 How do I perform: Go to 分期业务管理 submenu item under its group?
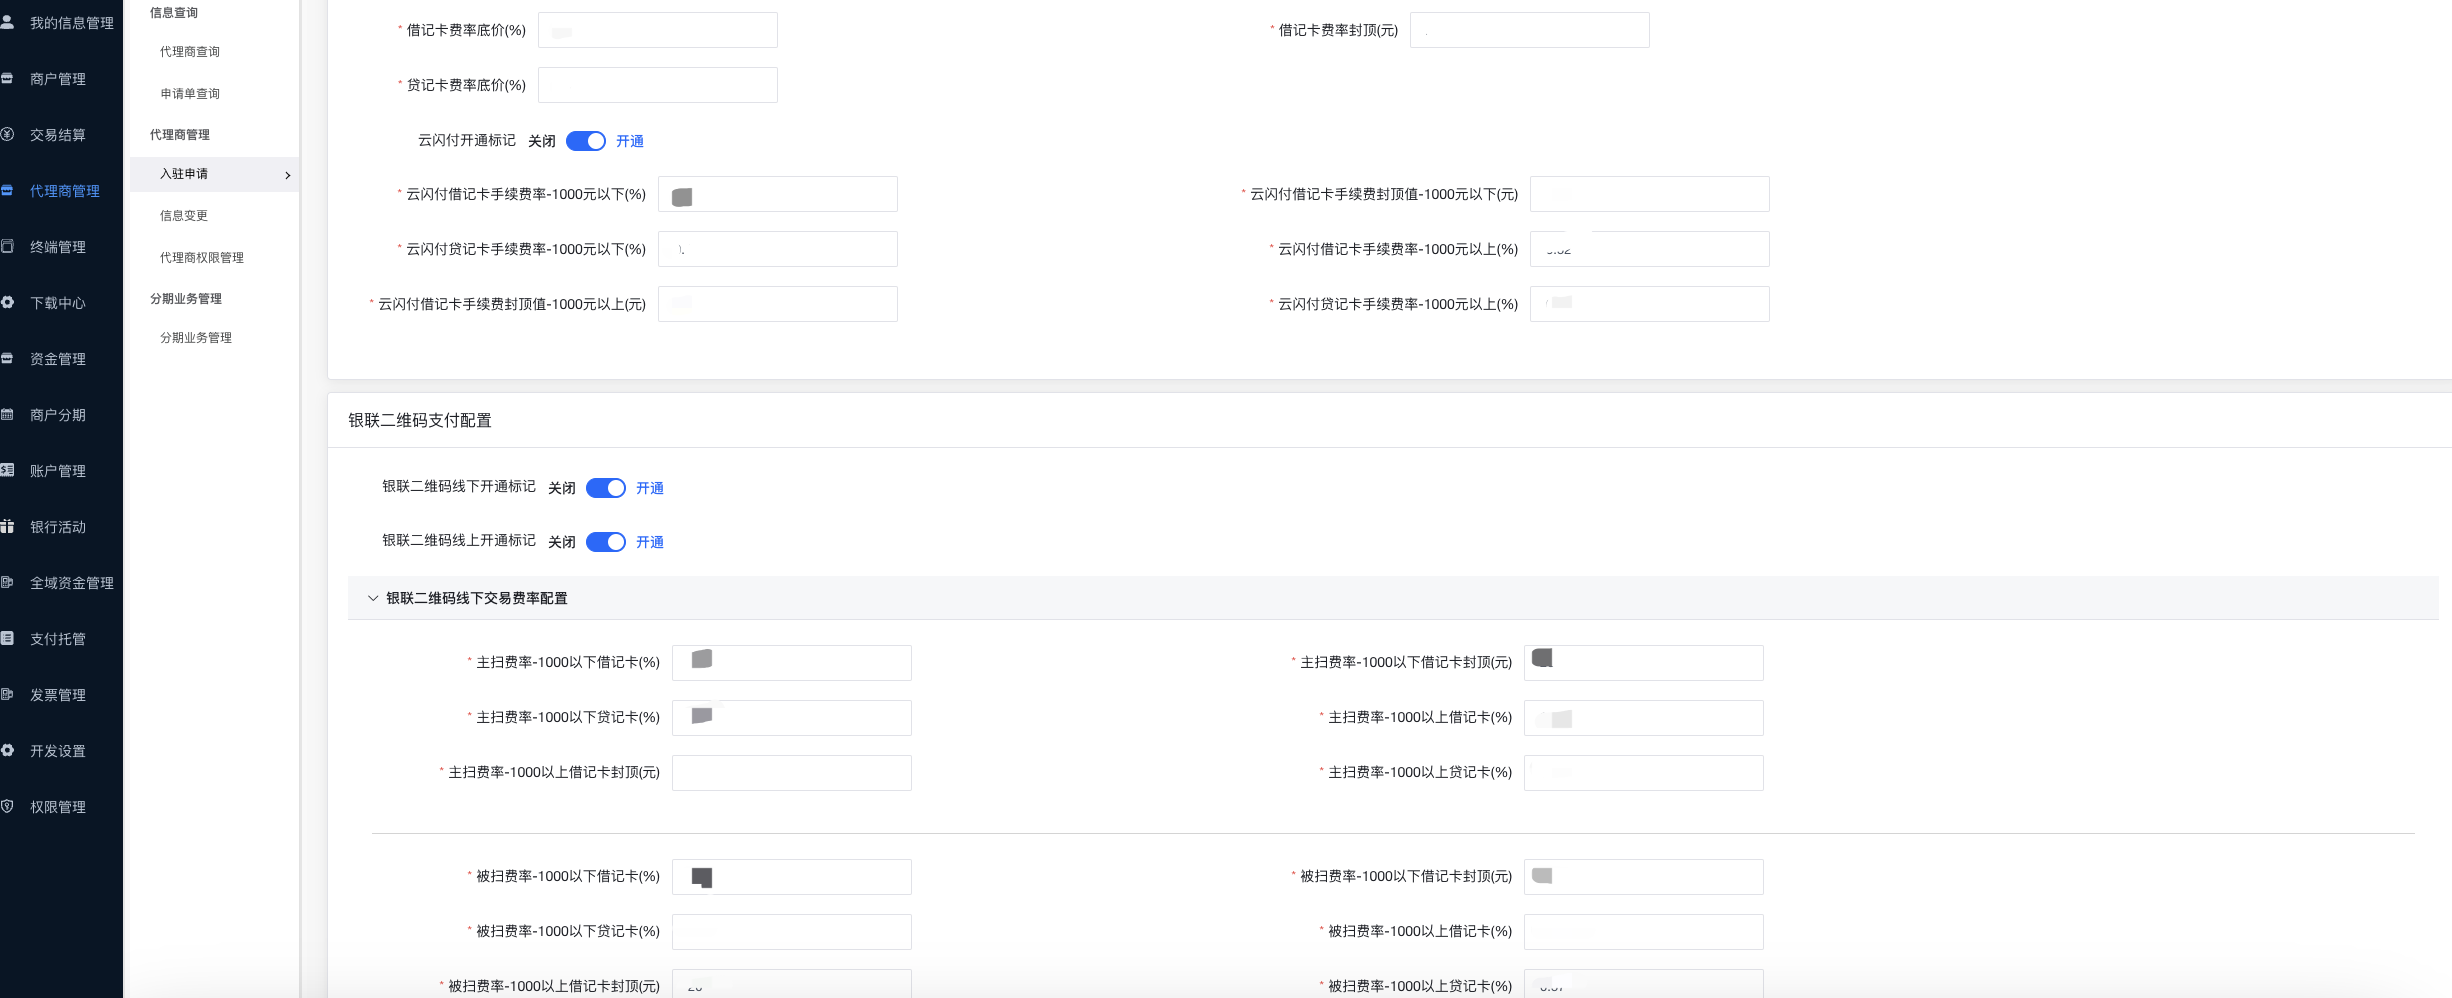196,338
